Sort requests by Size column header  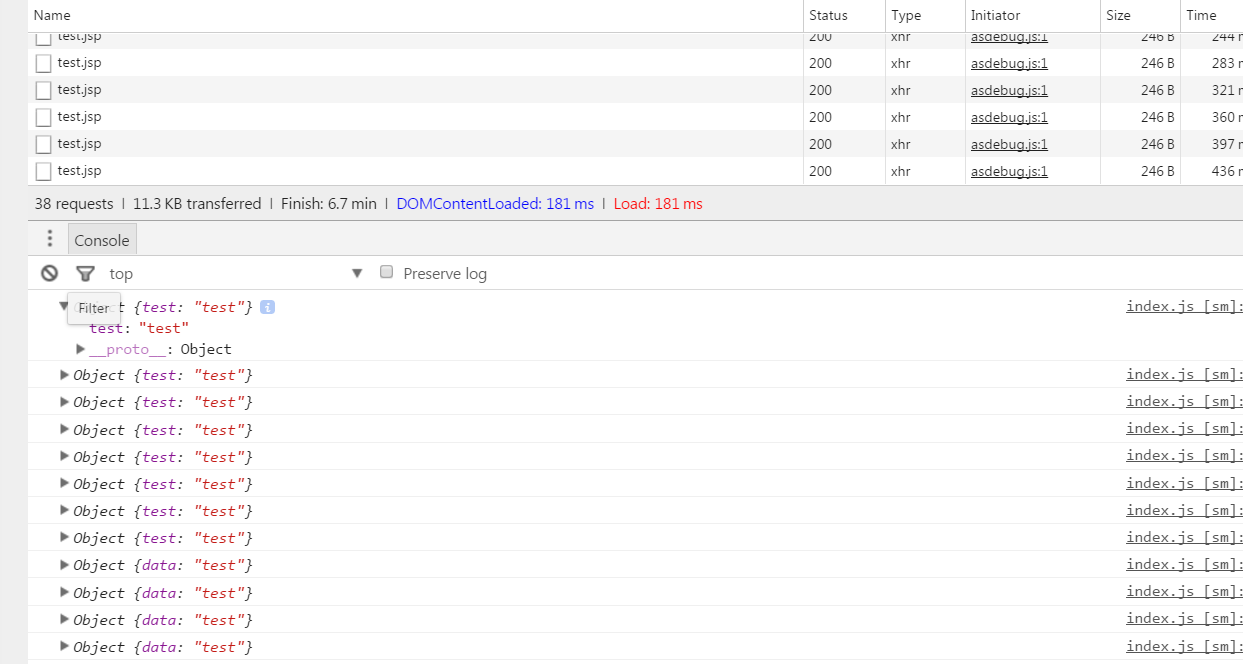[x=1118, y=15]
